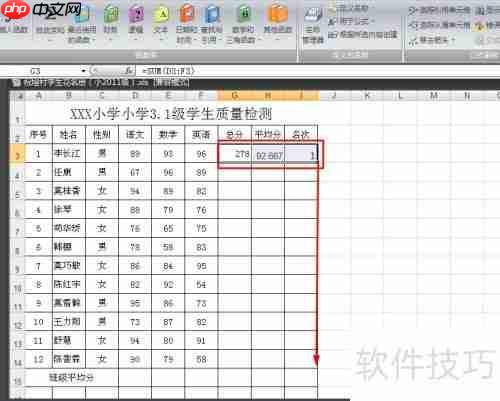Select column G header
Viewport: 500px width, 401px height.
click(234, 96)
